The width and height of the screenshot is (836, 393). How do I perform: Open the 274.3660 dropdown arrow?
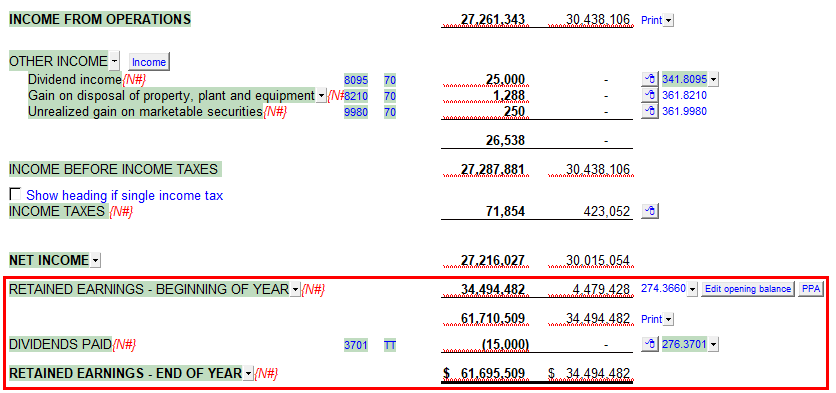692,289
